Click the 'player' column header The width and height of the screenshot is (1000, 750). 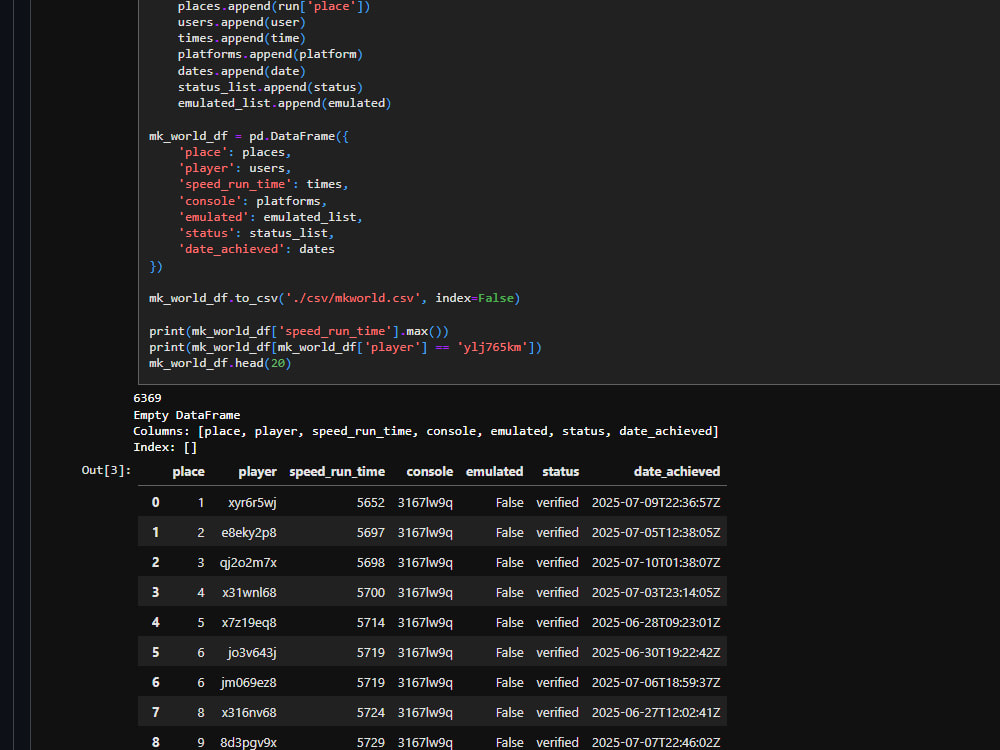(x=257, y=471)
